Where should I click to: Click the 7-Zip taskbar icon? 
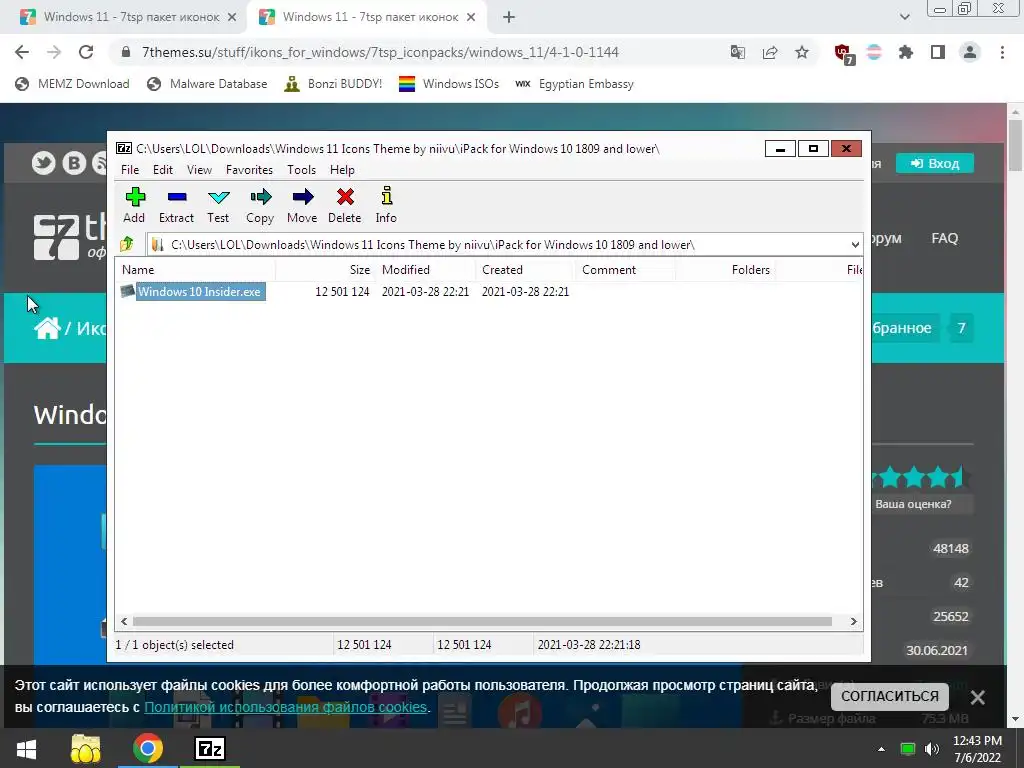click(210, 749)
